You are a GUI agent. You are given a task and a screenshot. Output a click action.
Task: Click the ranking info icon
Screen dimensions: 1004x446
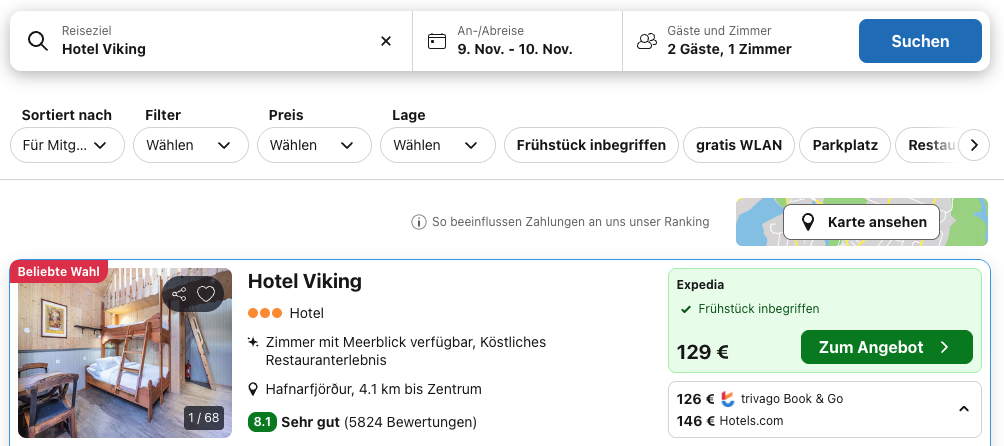(x=419, y=222)
